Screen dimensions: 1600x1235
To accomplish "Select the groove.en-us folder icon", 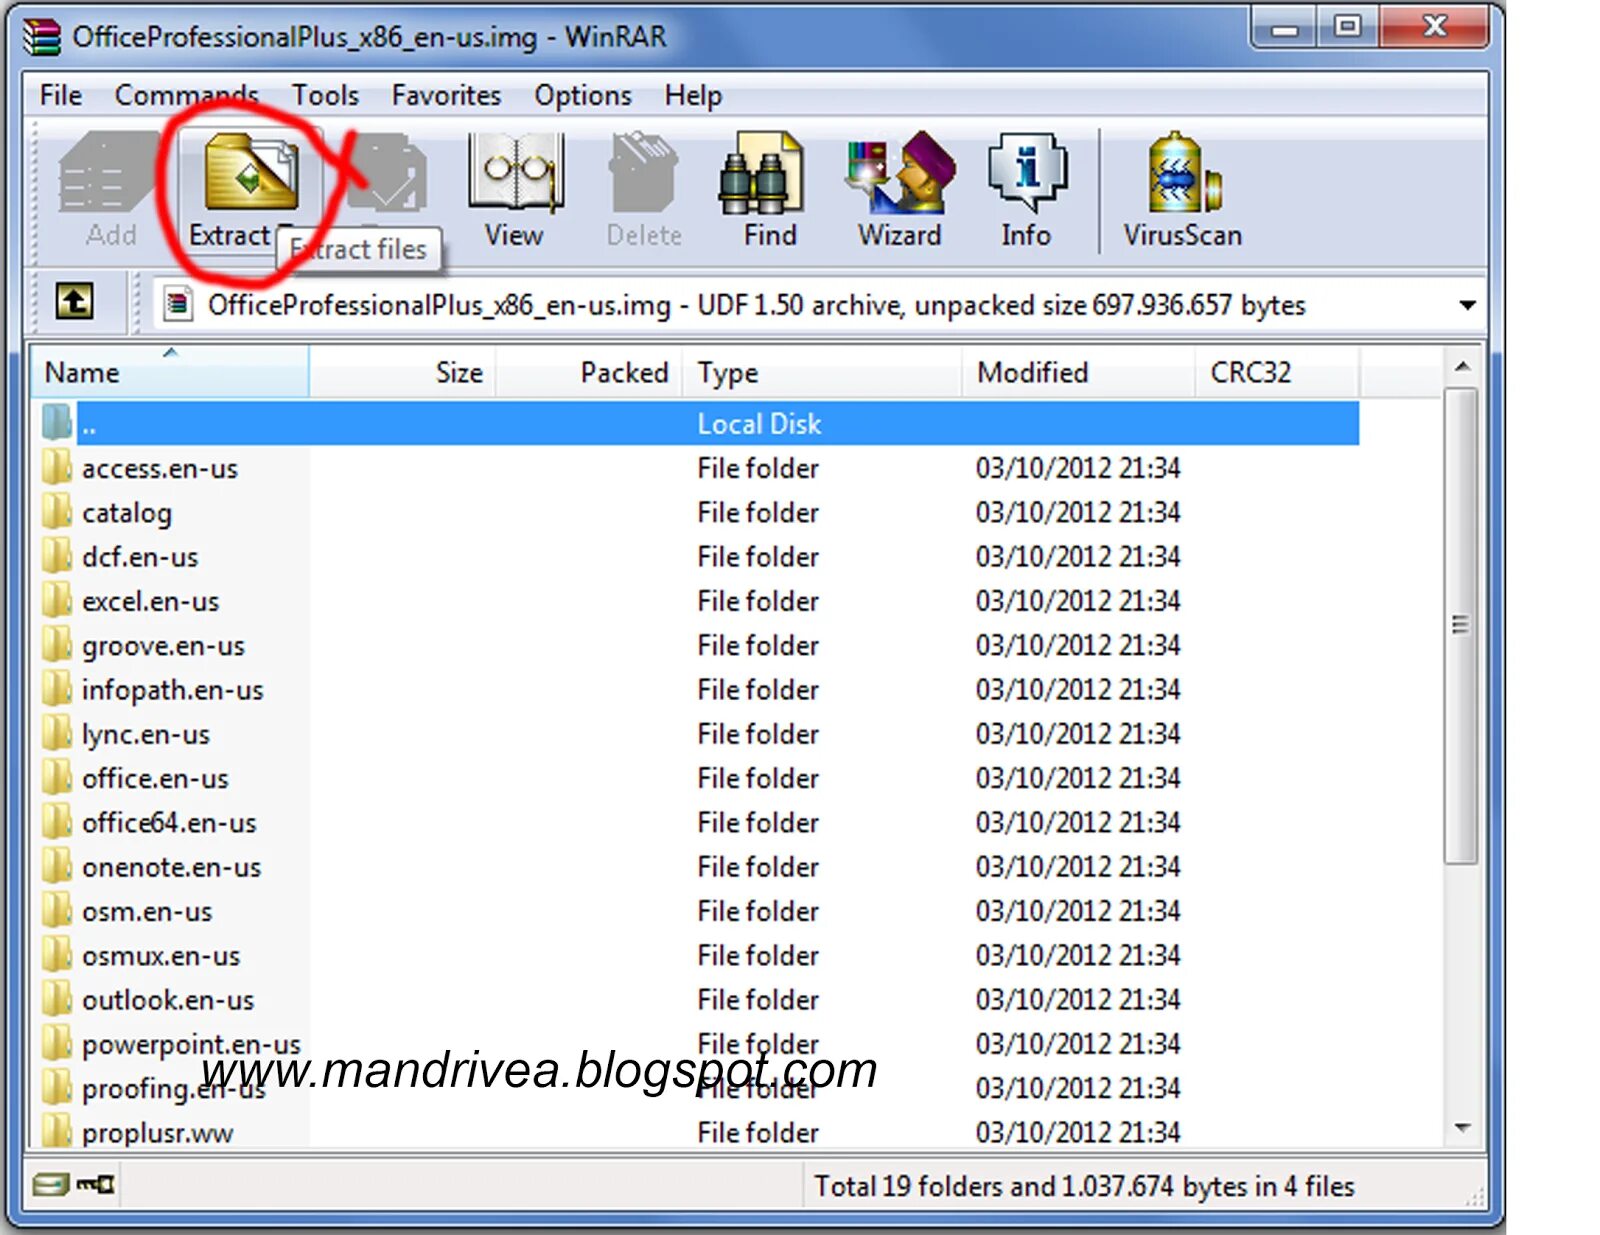I will pyautogui.click(x=57, y=644).
